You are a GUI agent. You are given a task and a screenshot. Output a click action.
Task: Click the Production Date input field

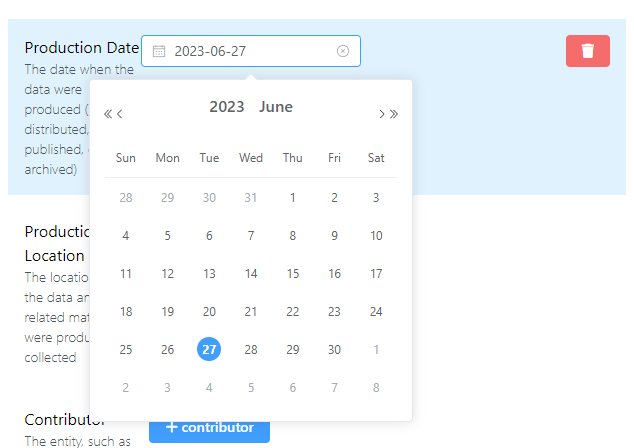tap(251, 51)
